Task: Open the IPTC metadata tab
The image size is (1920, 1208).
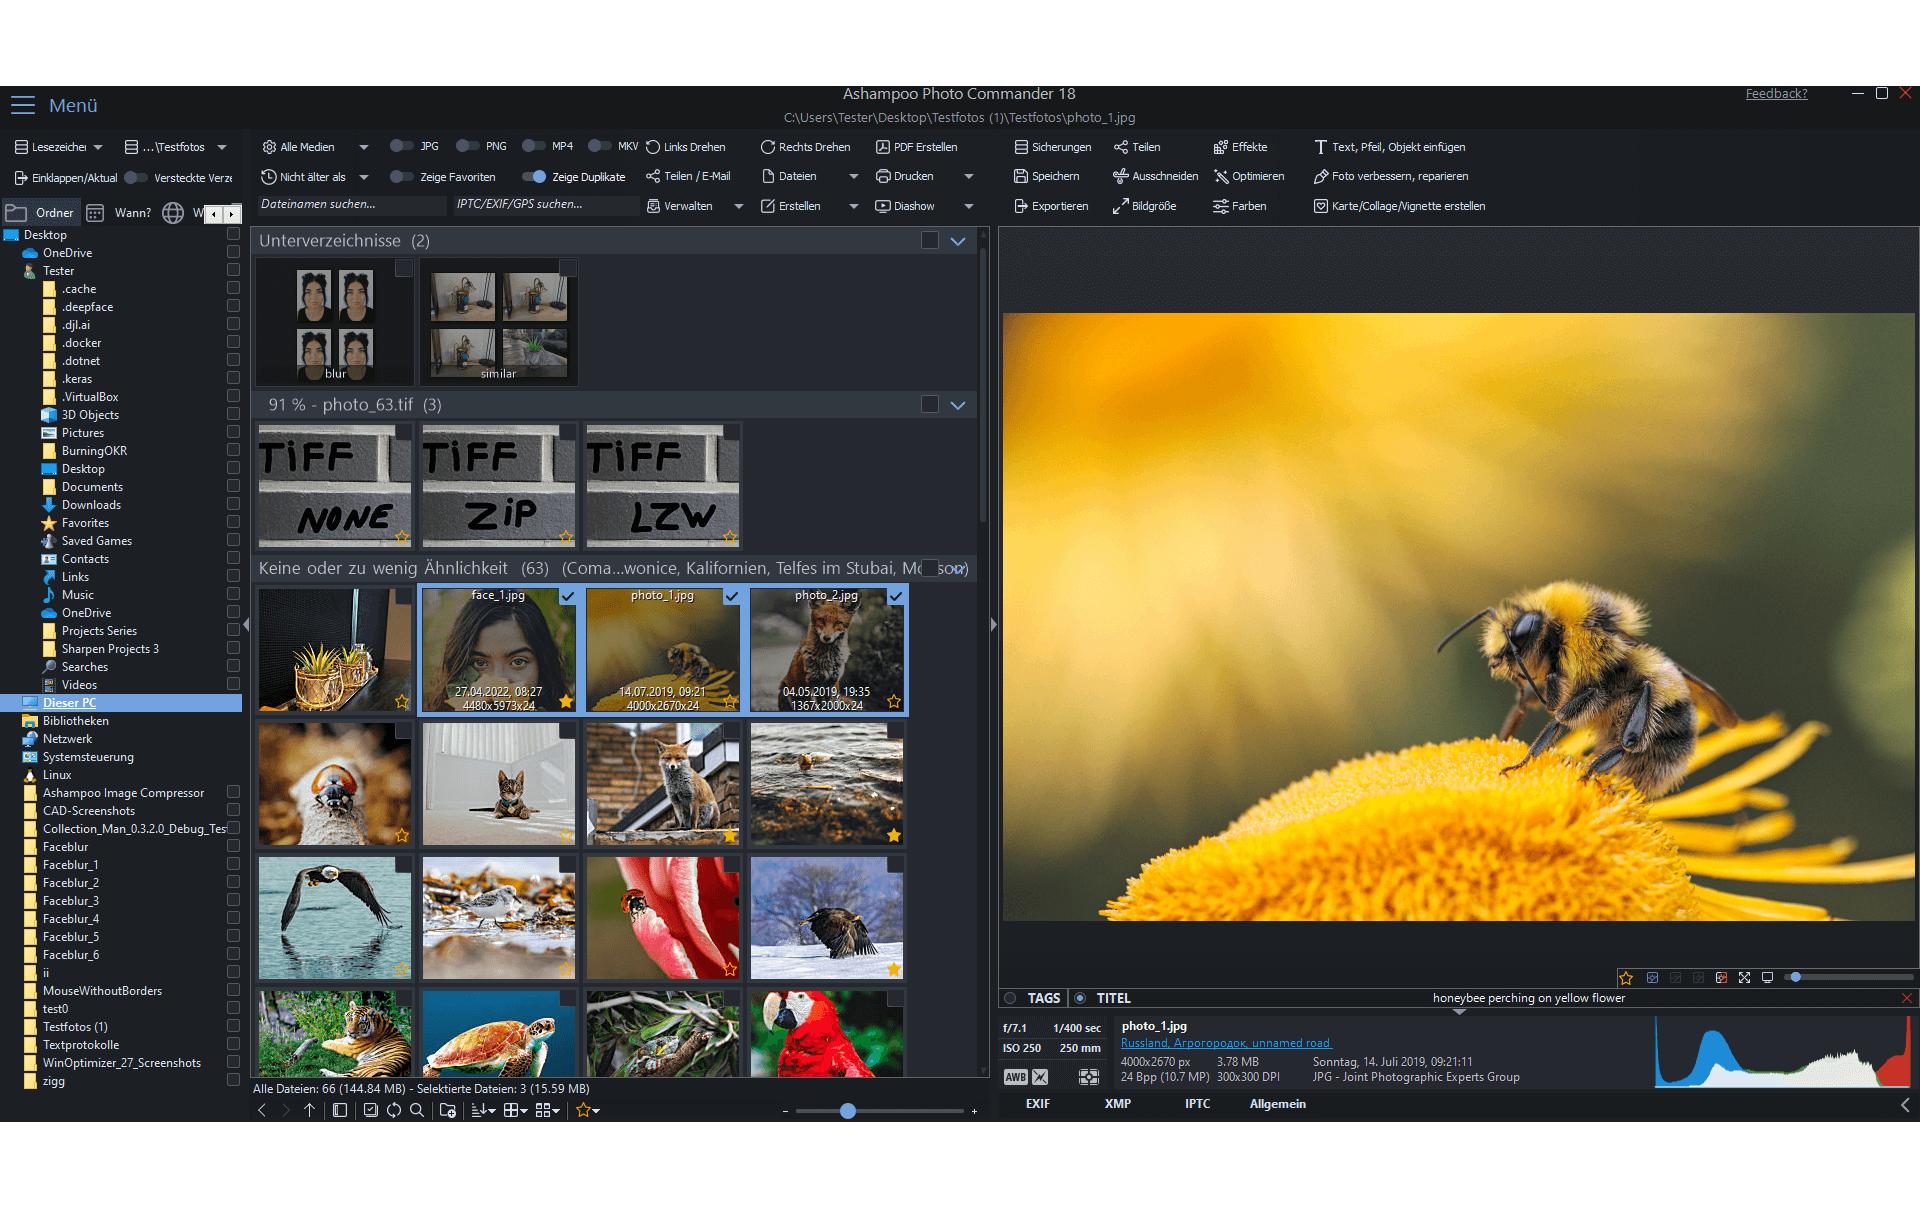Action: (1197, 1104)
